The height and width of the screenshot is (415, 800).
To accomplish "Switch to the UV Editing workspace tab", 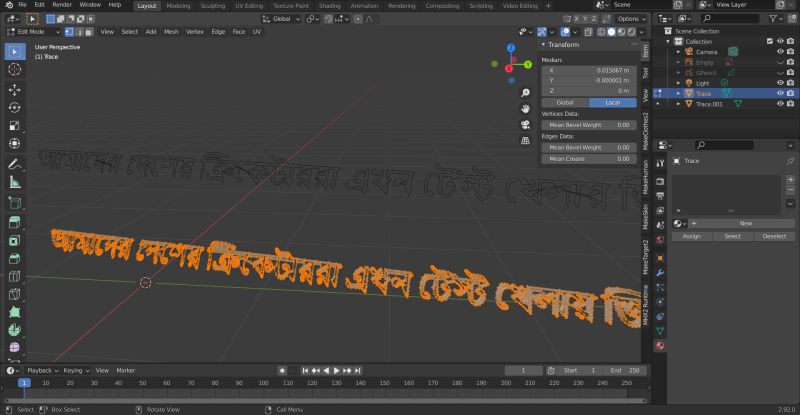I will pos(249,6).
